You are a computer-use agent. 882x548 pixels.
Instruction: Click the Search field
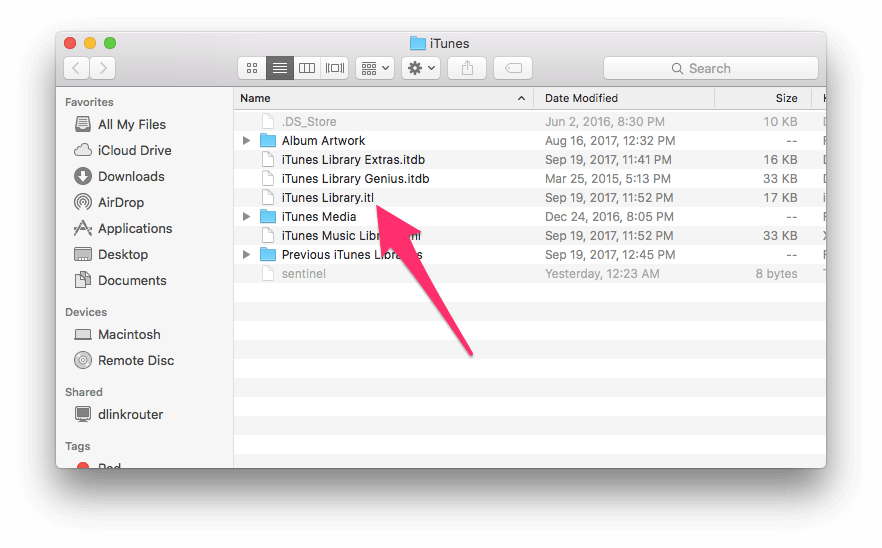tap(710, 68)
